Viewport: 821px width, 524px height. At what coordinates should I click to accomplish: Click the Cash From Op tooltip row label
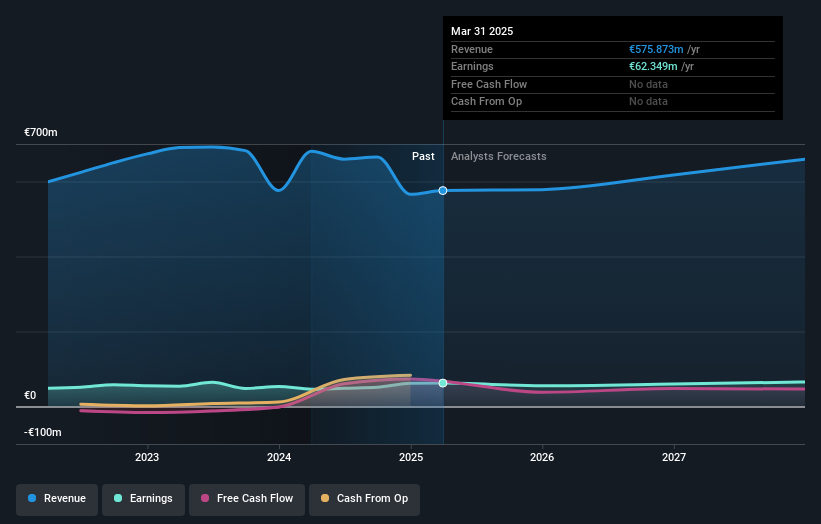(x=486, y=102)
